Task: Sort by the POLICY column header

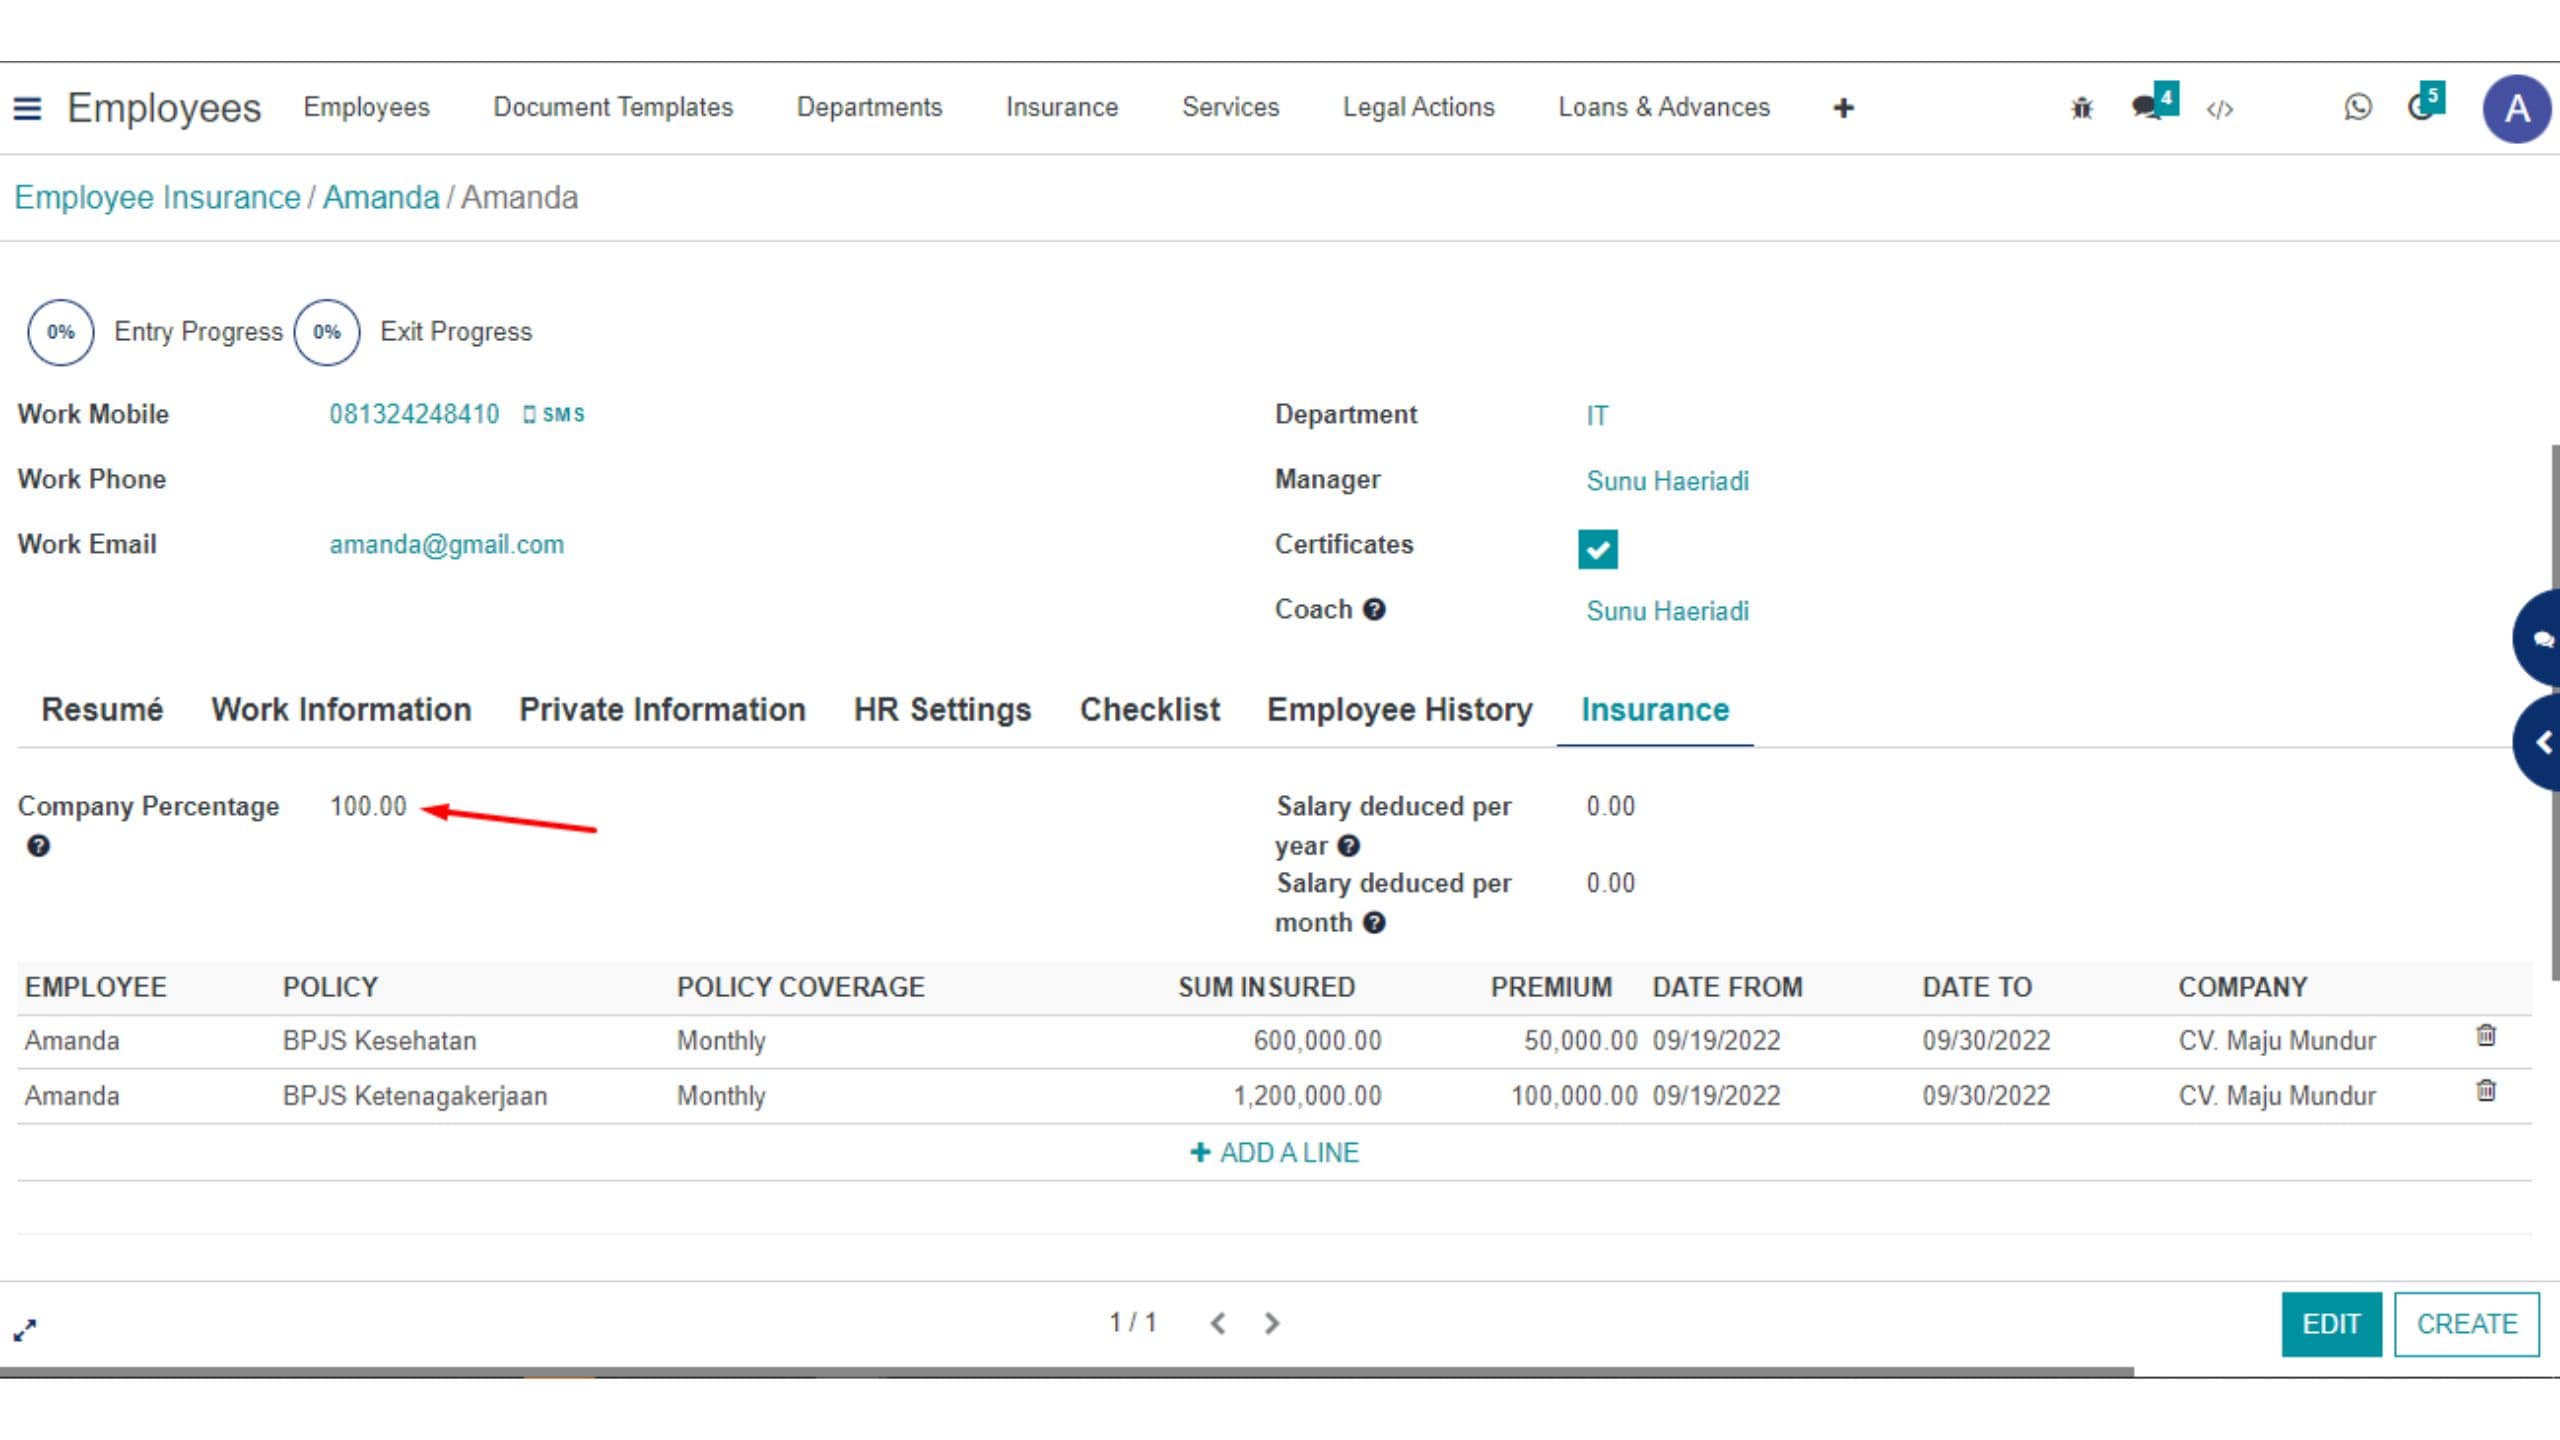Action: click(330, 987)
